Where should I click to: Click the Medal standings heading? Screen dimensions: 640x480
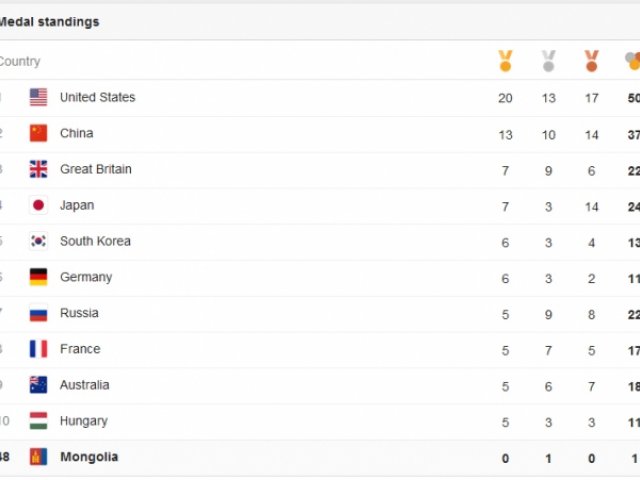(49, 22)
